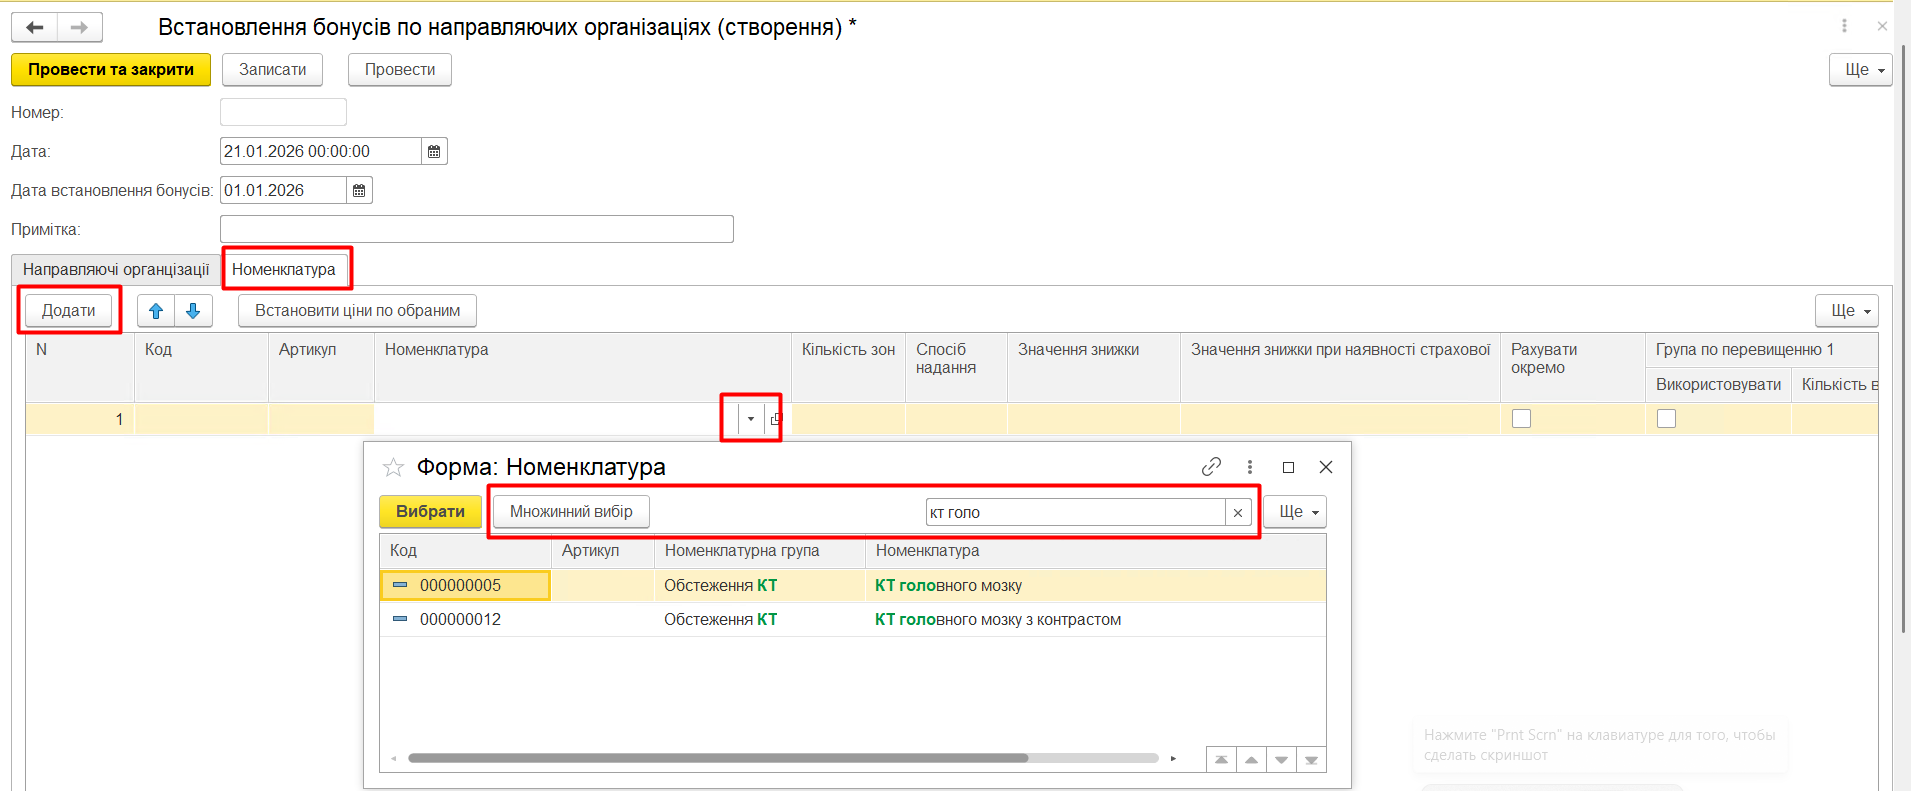The width and height of the screenshot is (1911, 791).
Task: Click the Множинний вибір button
Action: click(x=571, y=512)
